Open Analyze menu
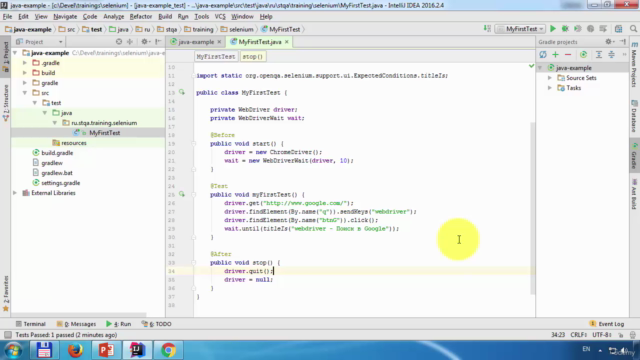This screenshot has height=360, width=640. coord(113,17)
